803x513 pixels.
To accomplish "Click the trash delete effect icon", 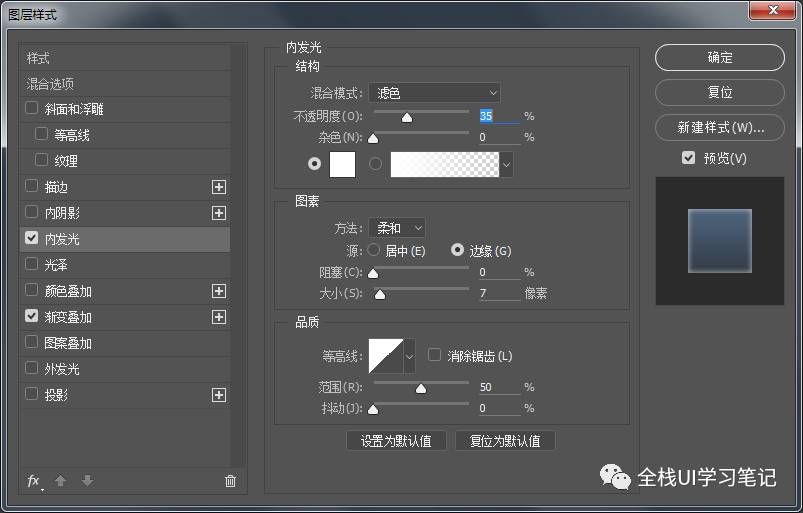I will click(230, 481).
